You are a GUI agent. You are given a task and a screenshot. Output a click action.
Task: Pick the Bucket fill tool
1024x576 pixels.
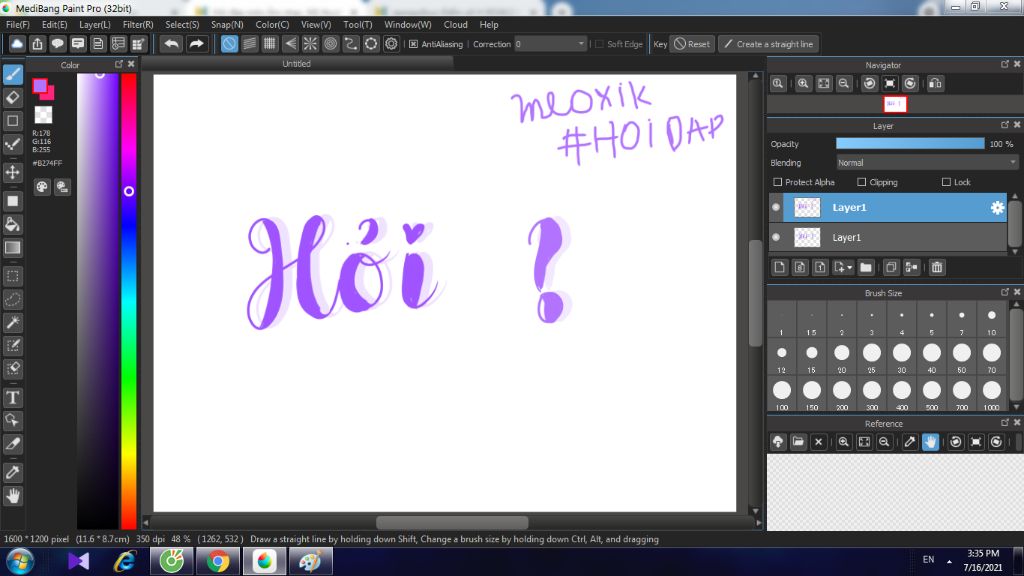point(12,225)
